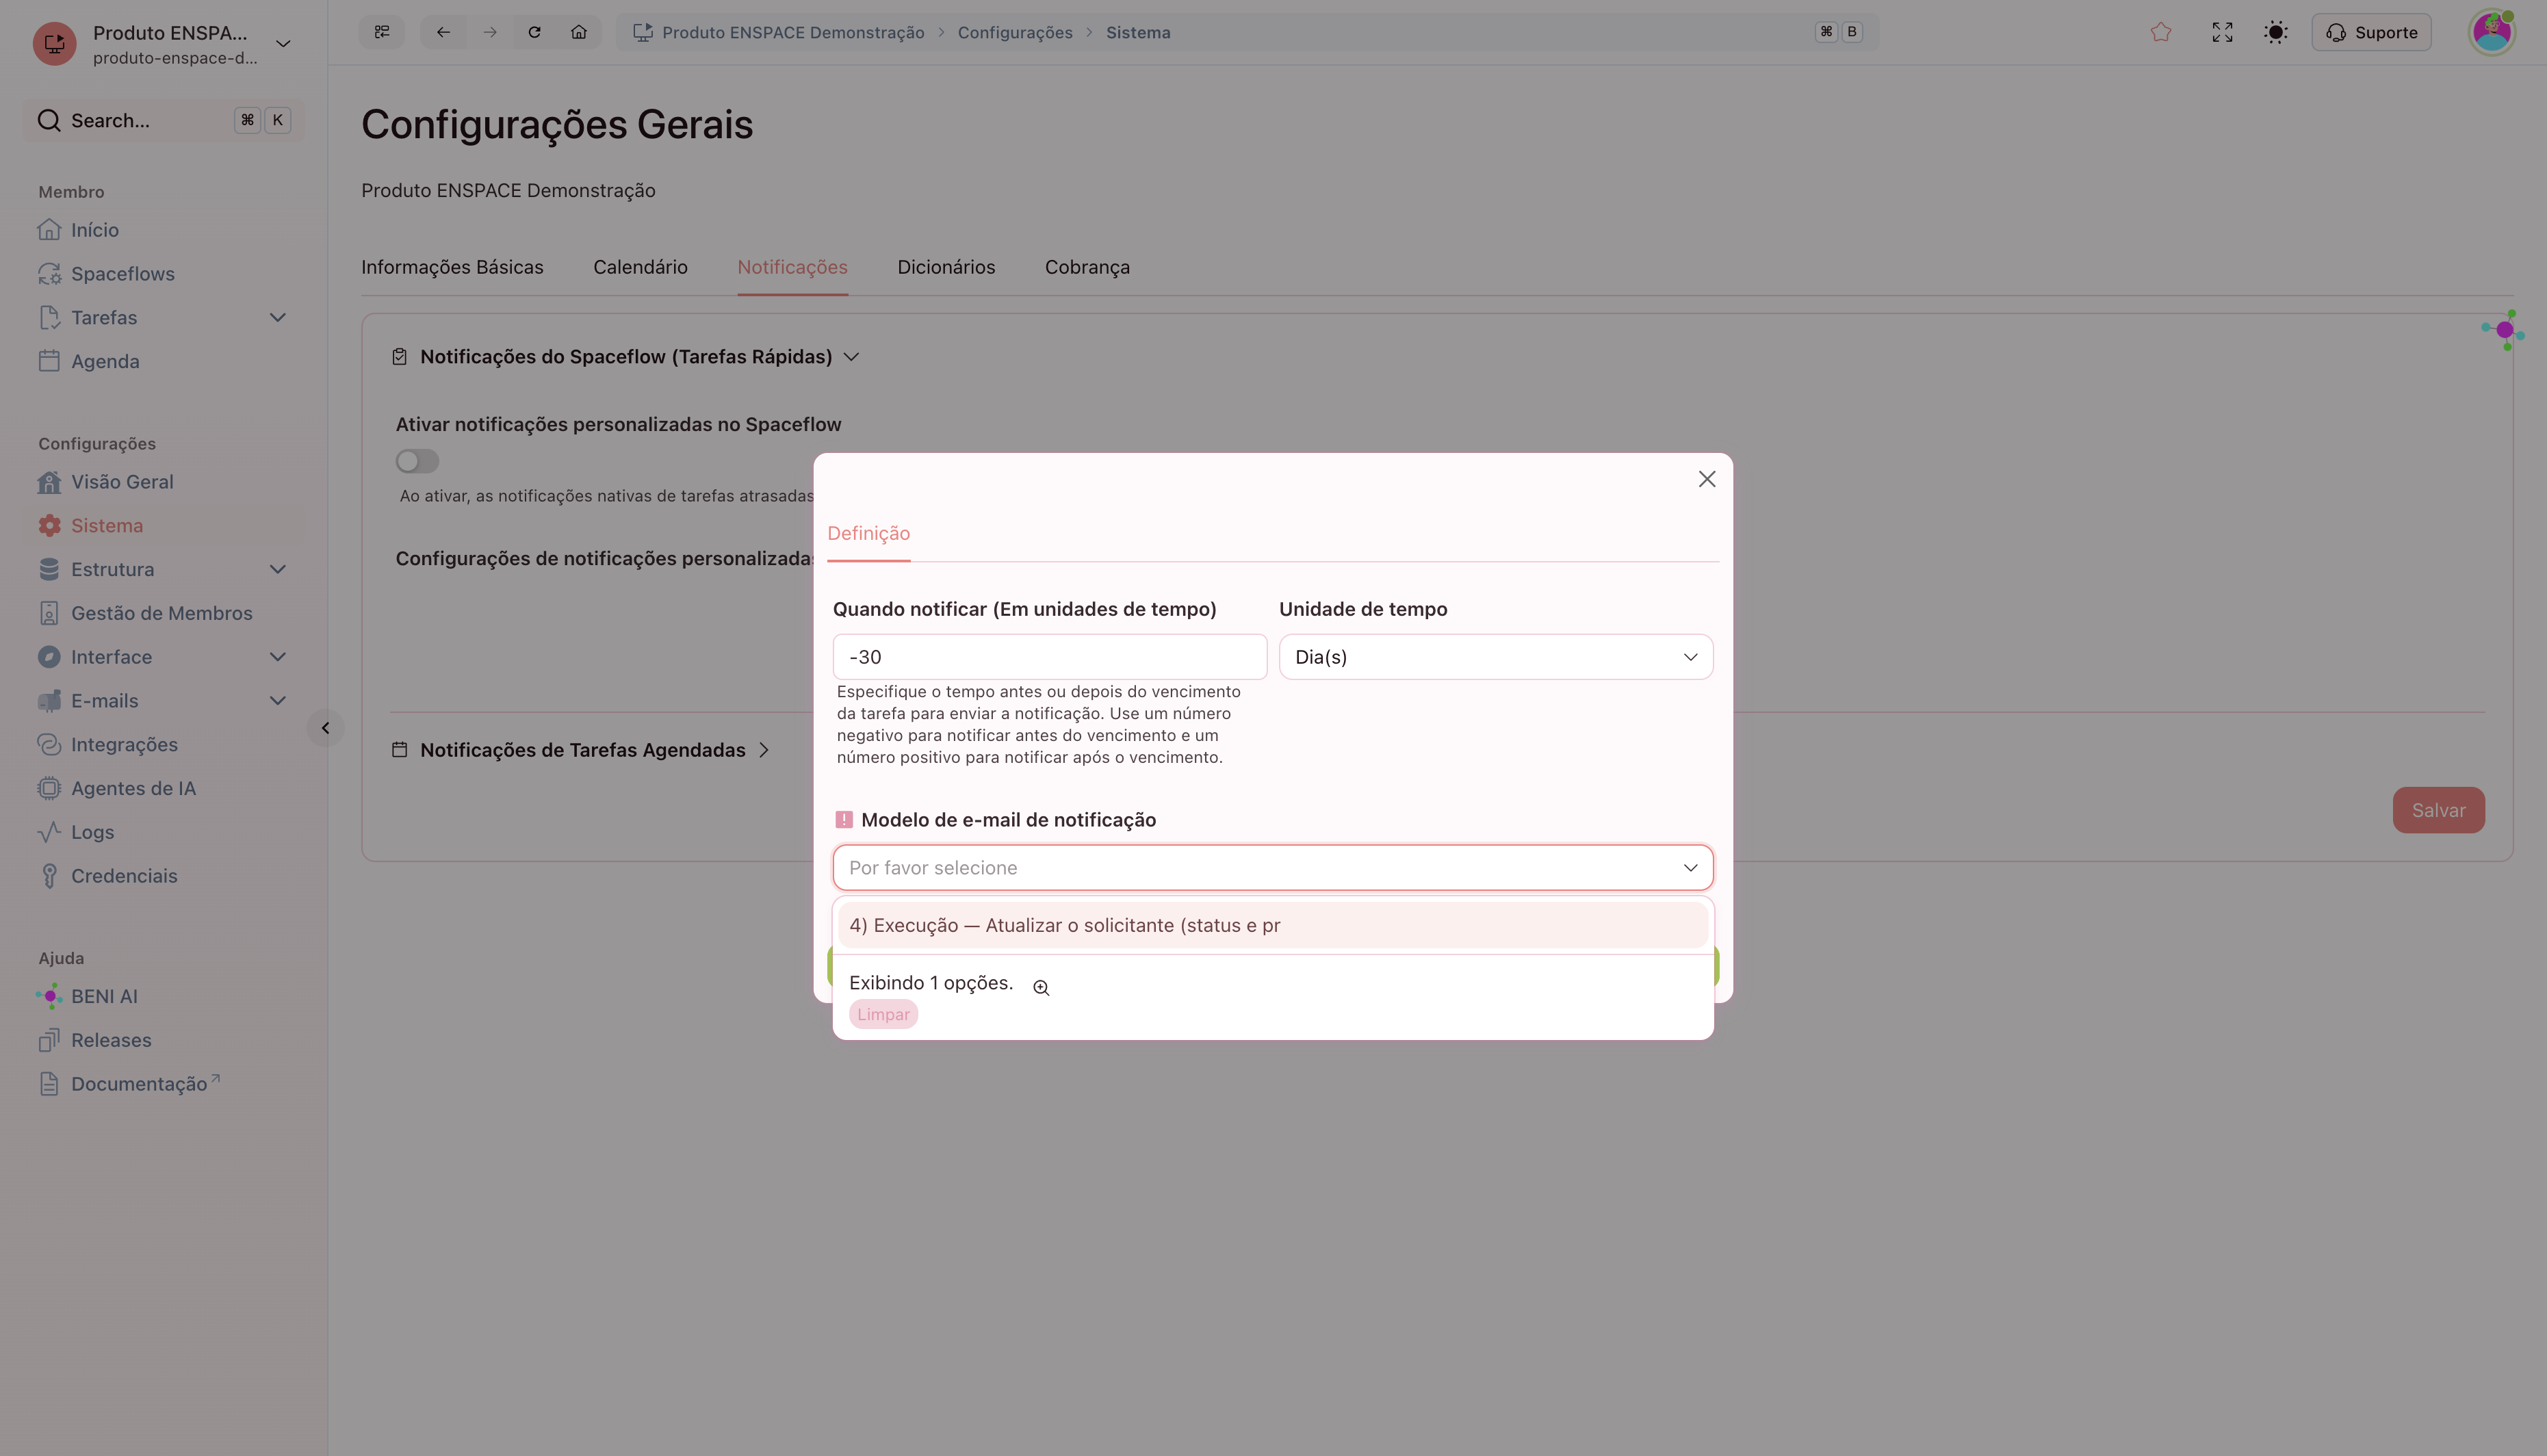Image resolution: width=2547 pixels, height=1456 pixels.
Task: Switch to Dicionários tab
Action: pos(946,267)
